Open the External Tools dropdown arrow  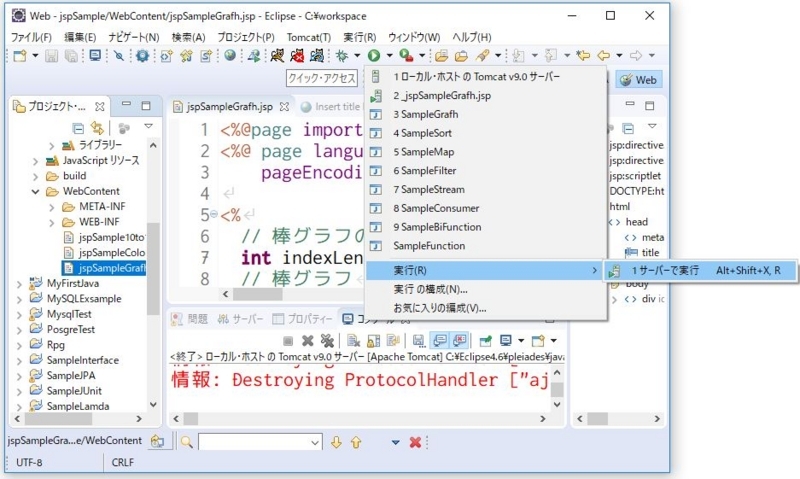pos(421,56)
